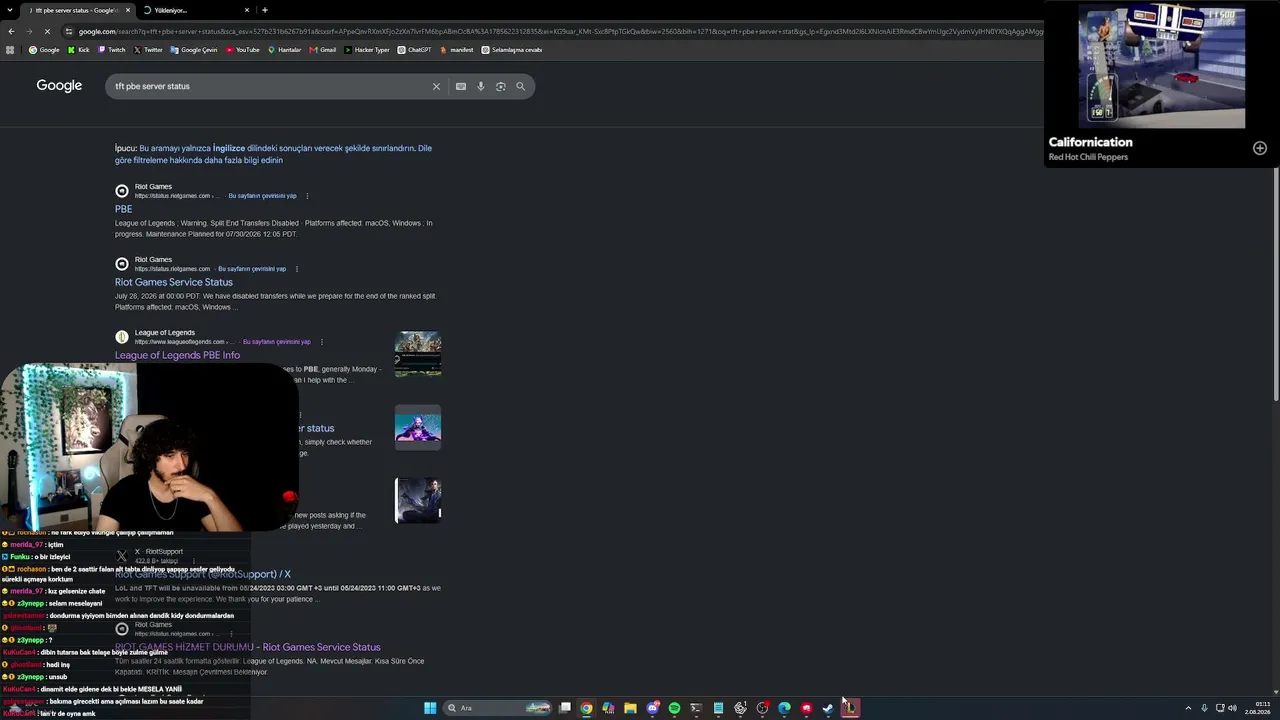1280x720 pixels.
Task: Open Spotify from the taskbar
Action: (674, 708)
